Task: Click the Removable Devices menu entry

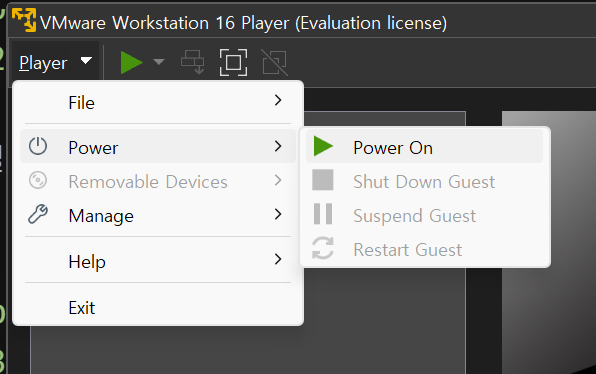Action: pos(158,181)
